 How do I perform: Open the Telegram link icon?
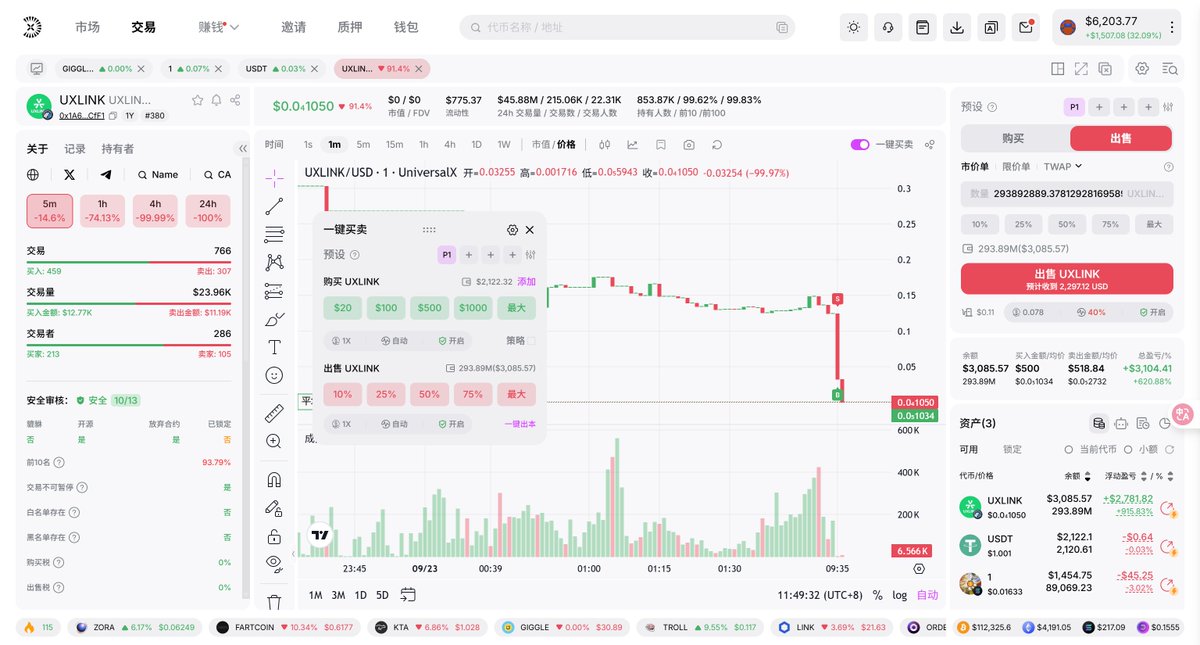[106, 174]
